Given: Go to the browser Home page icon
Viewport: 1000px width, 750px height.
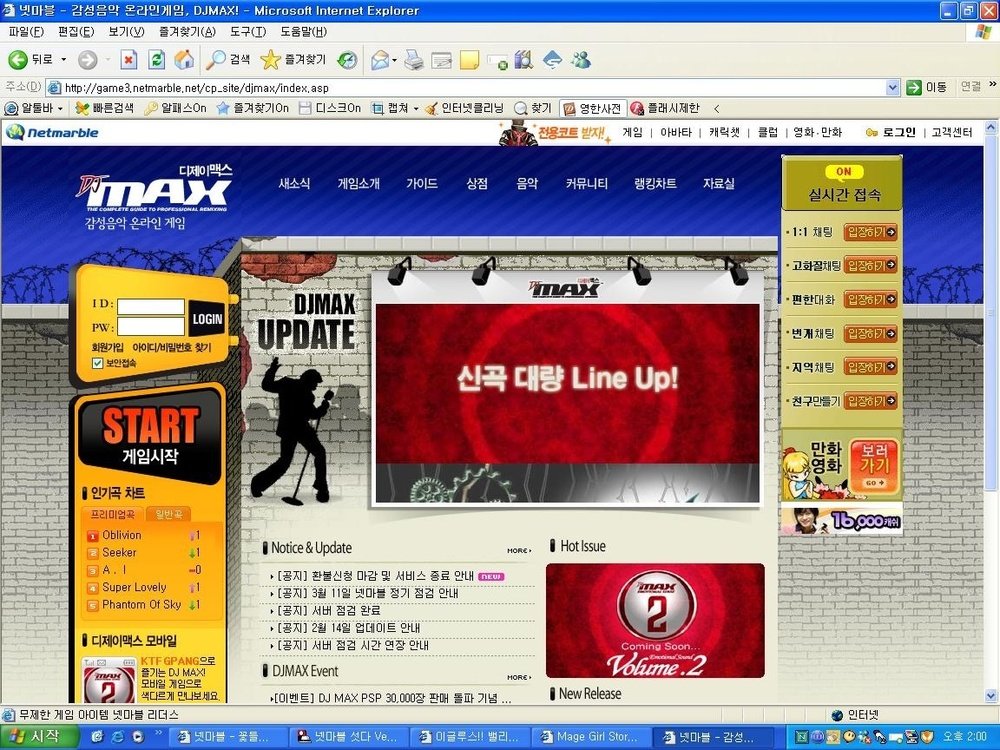Looking at the screenshot, I should coord(184,60).
